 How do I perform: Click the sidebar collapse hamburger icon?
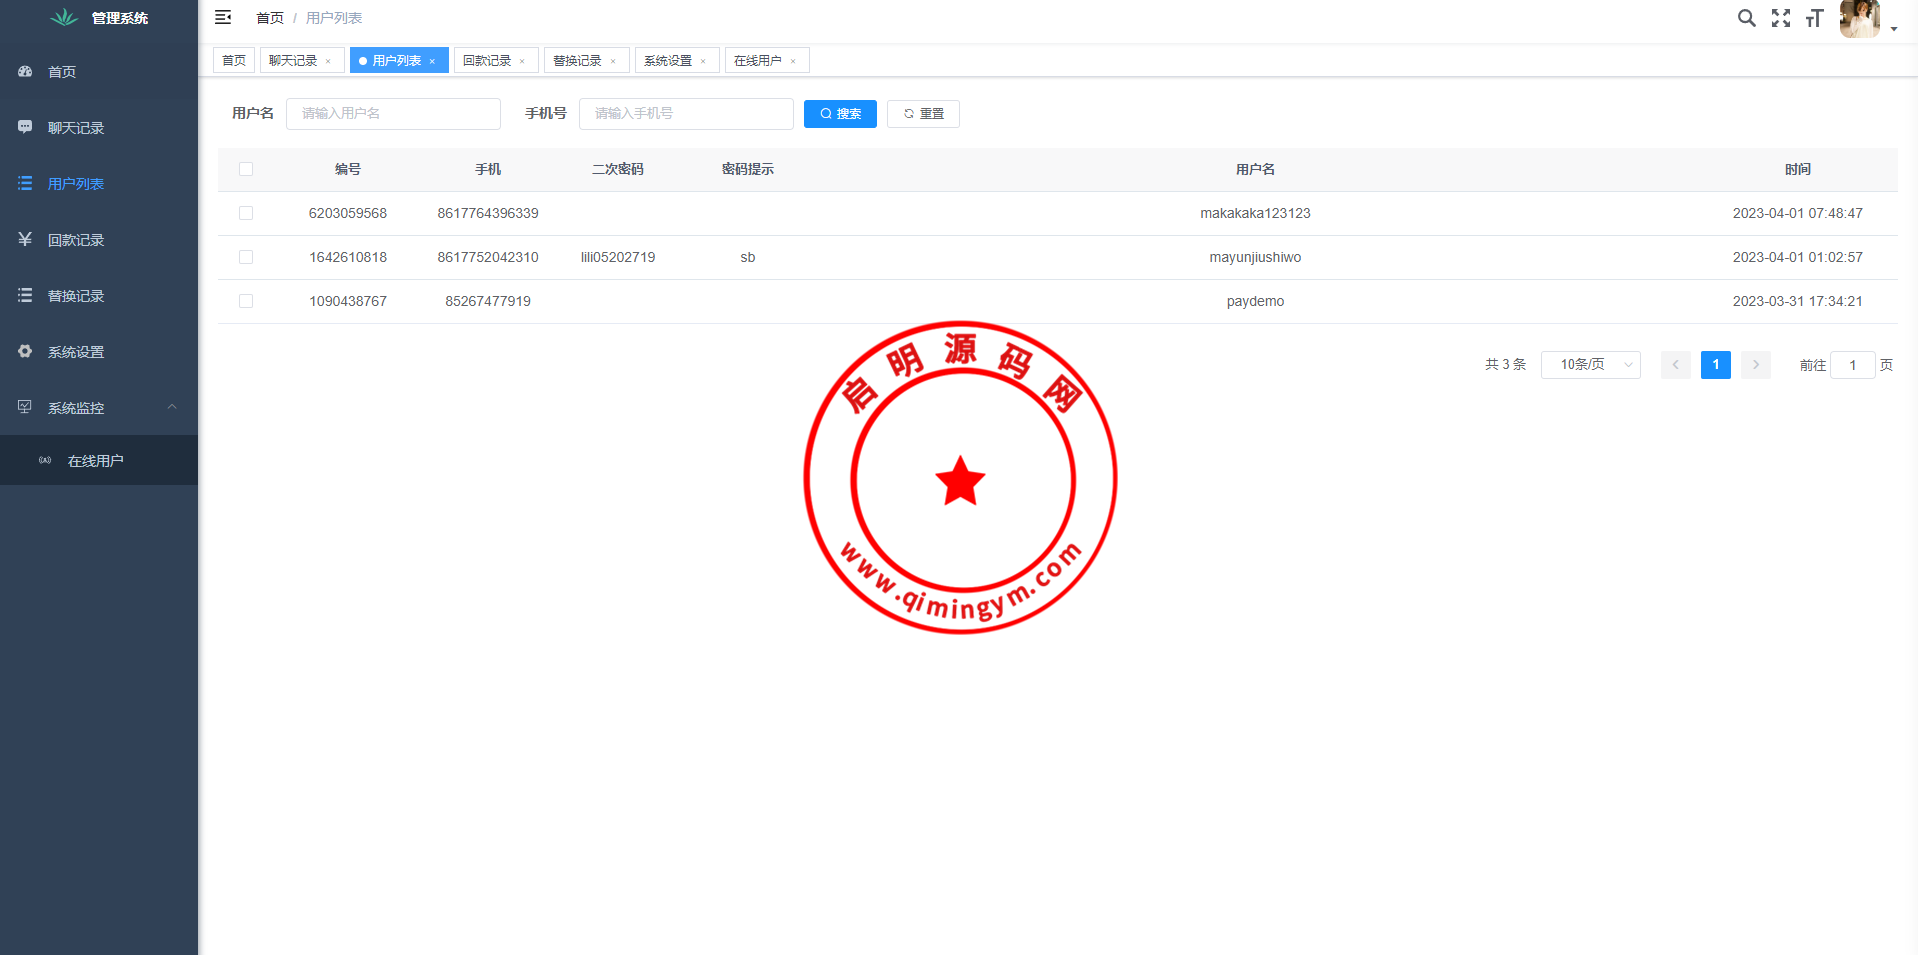pyautogui.click(x=223, y=18)
